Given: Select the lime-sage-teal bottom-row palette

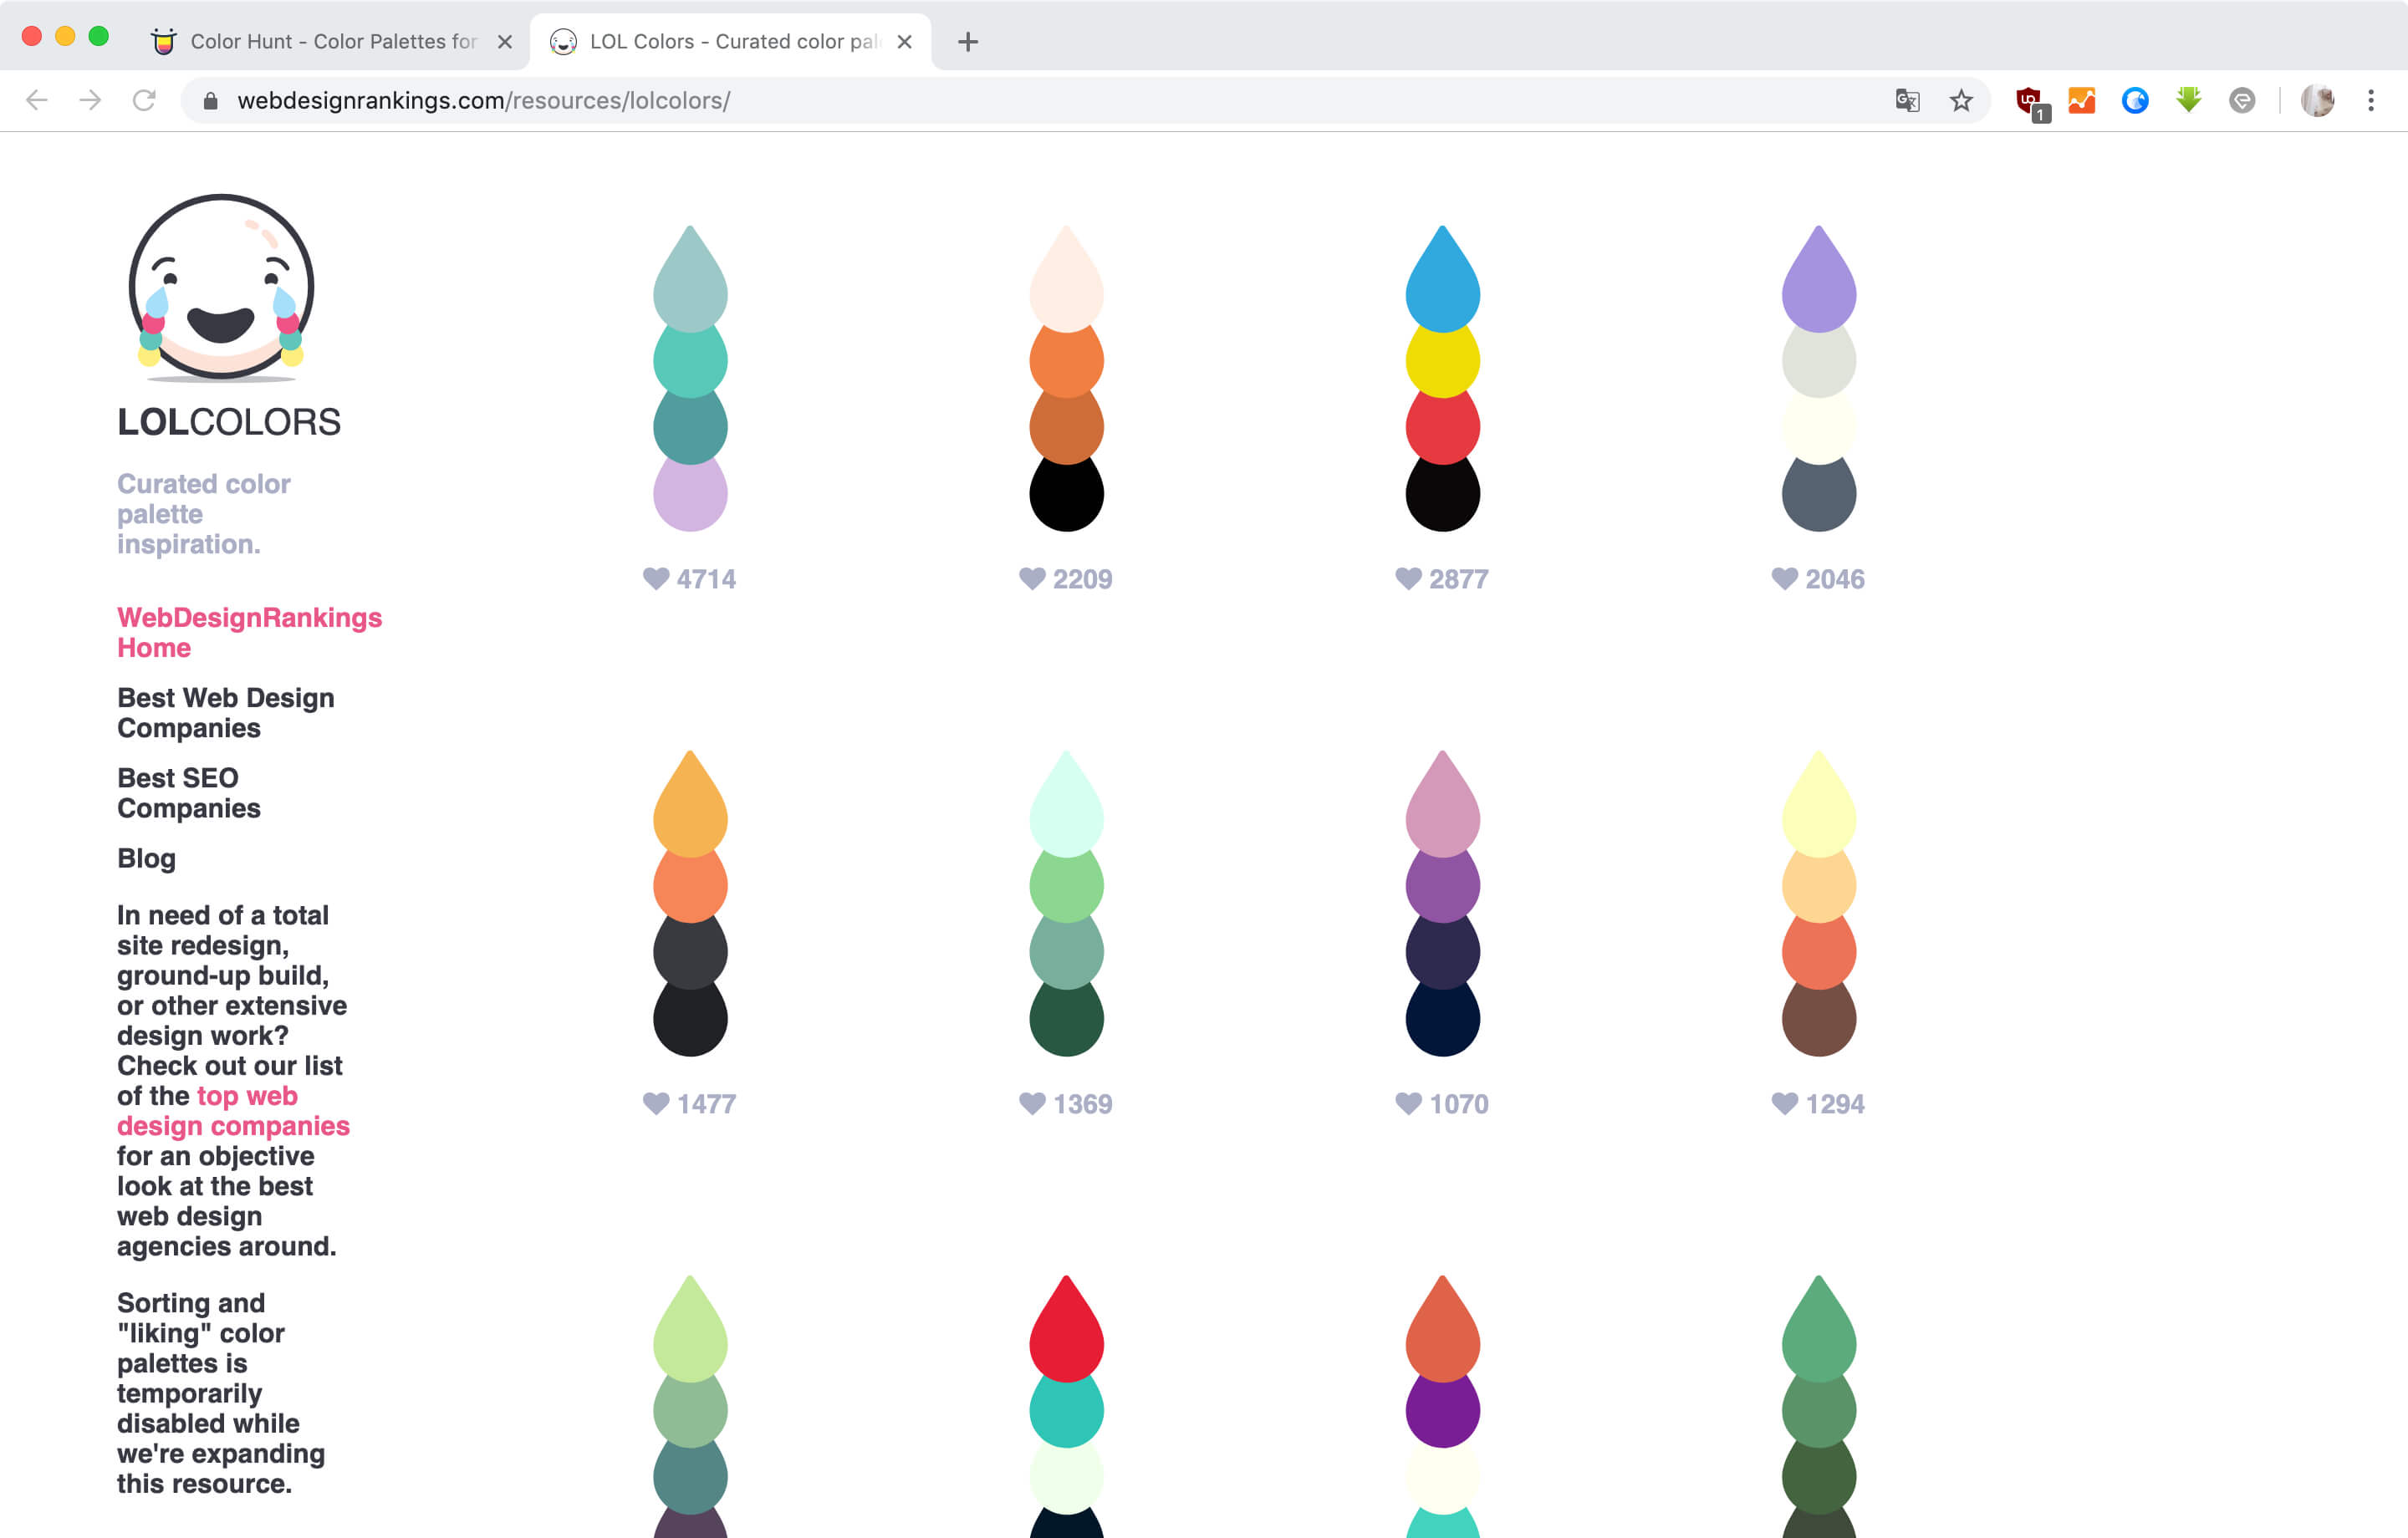Looking at the screenshot, I should coord(690,1406).
